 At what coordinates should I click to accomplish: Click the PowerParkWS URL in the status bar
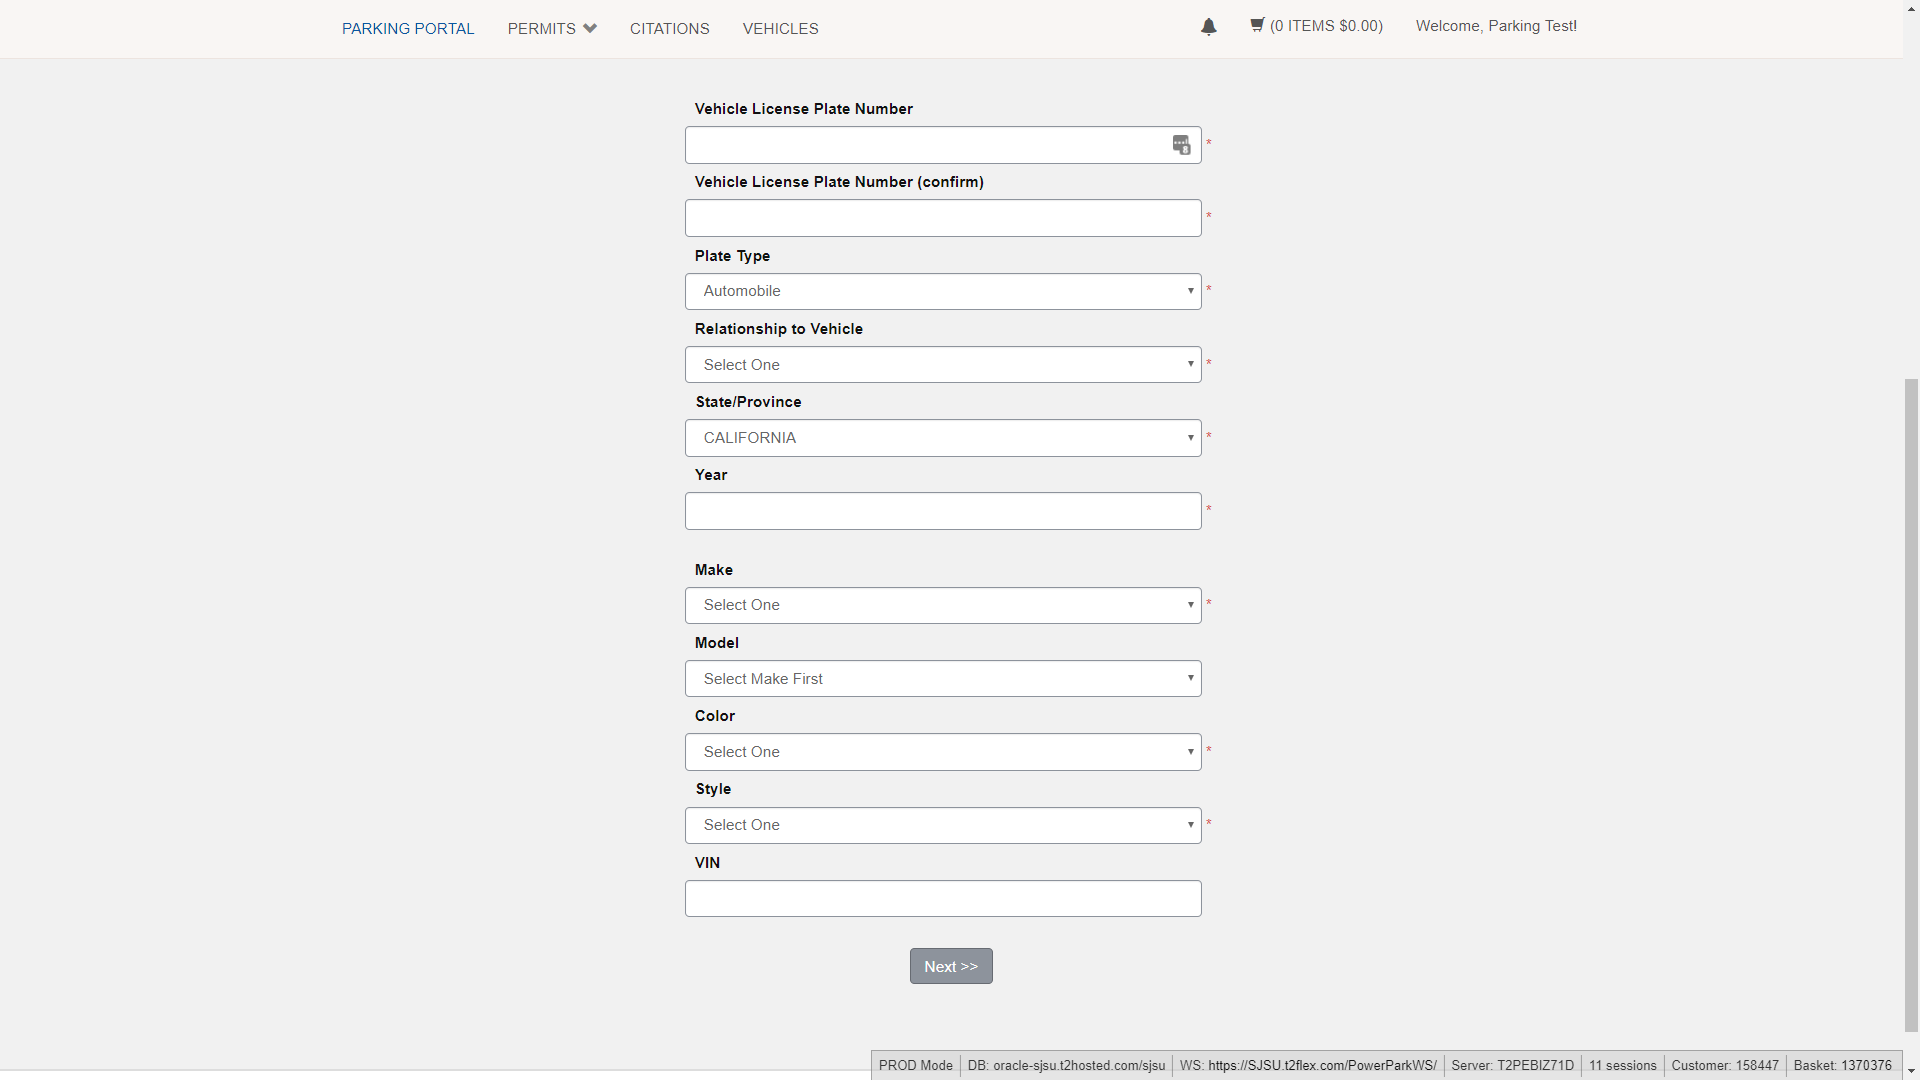[x=1322, y=1065]
